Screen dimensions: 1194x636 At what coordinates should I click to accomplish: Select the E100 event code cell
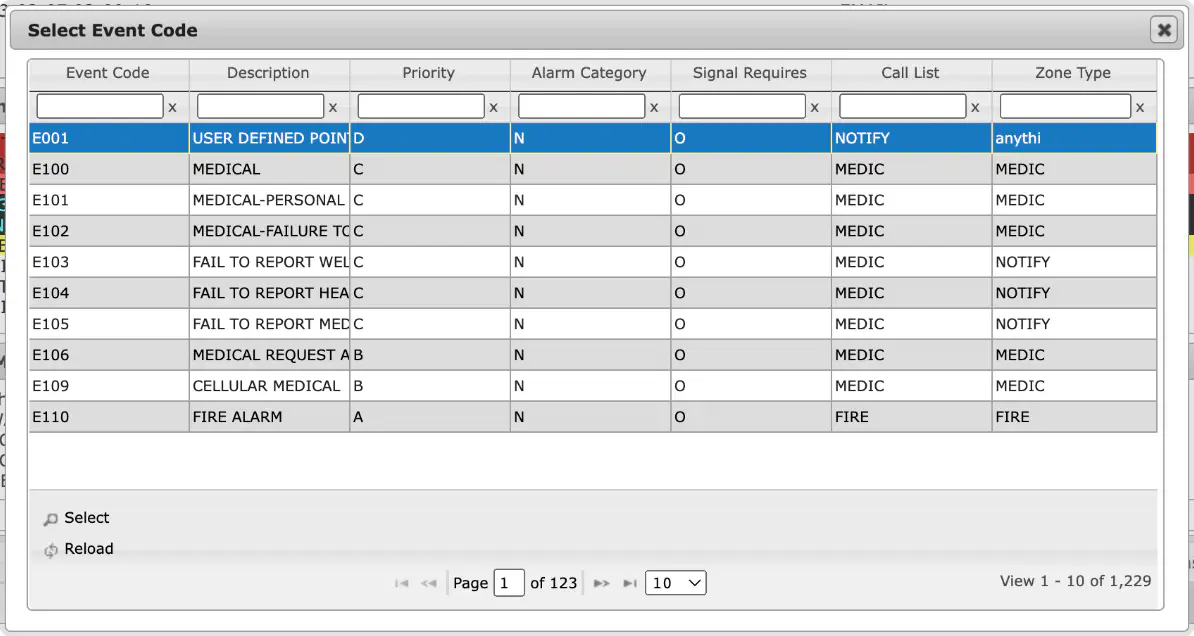109,169
